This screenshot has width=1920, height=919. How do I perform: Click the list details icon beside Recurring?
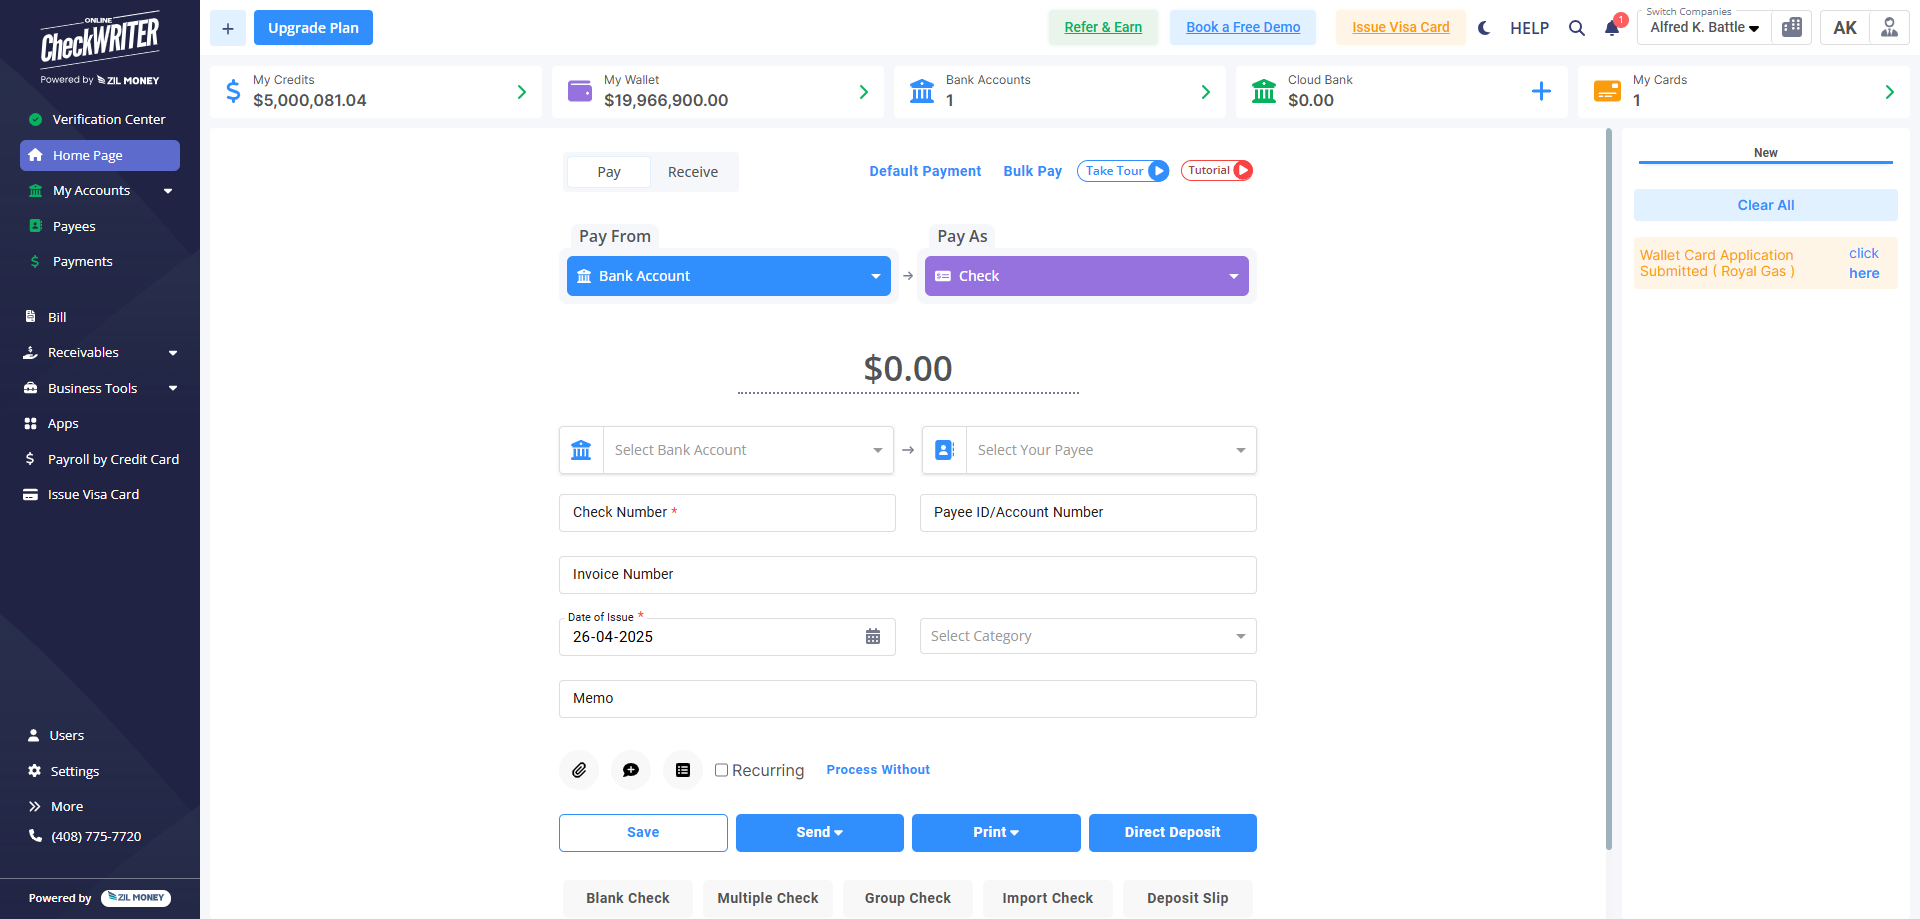coord(683,770)
